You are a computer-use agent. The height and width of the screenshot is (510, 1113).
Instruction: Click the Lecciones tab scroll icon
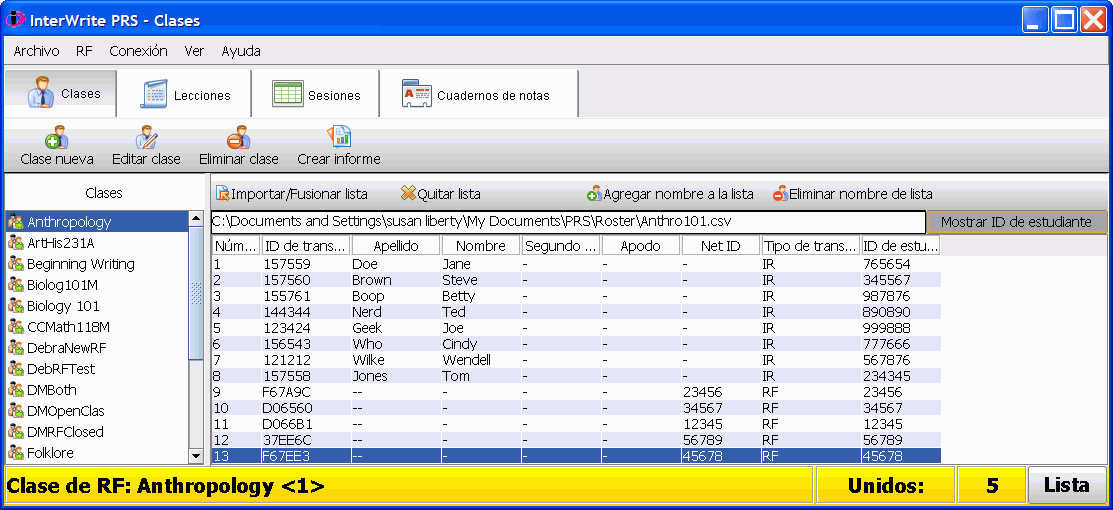point(154,94)
